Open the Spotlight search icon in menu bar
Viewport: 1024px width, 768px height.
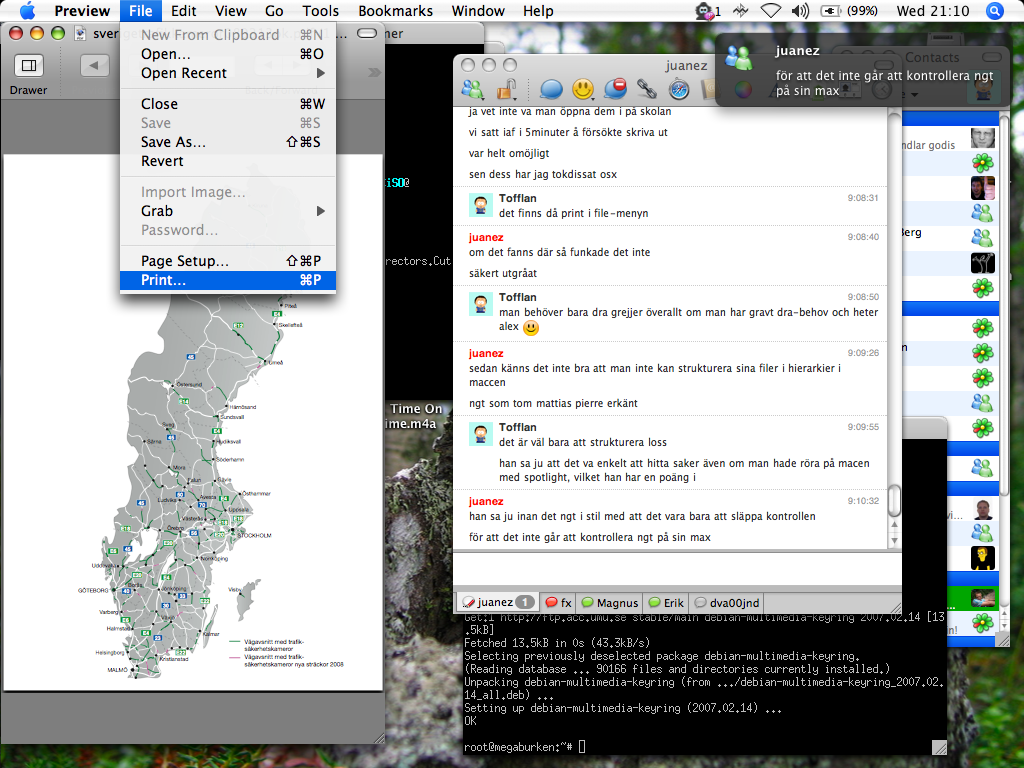coord(994,10)
